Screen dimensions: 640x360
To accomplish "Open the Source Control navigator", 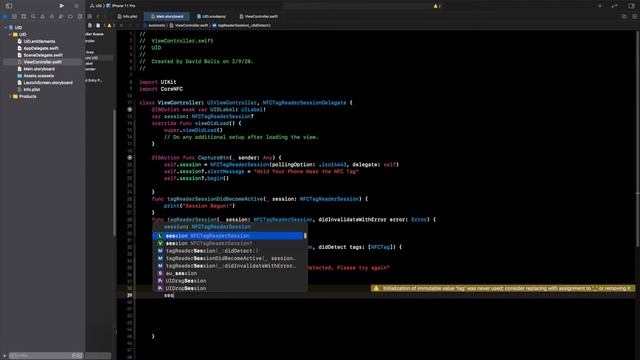I will (x=14, y=16).
